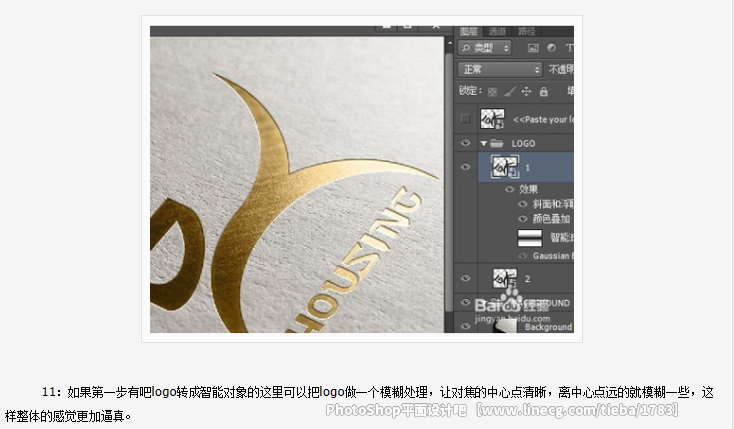Click the canvas vertical scrollbar
Screen dimensions: 734x429
click(x=449, y=183)
